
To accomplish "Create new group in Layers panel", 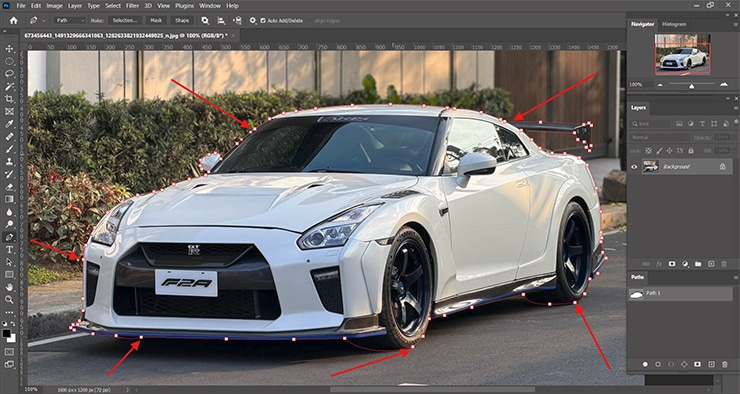I will (698, 264).
